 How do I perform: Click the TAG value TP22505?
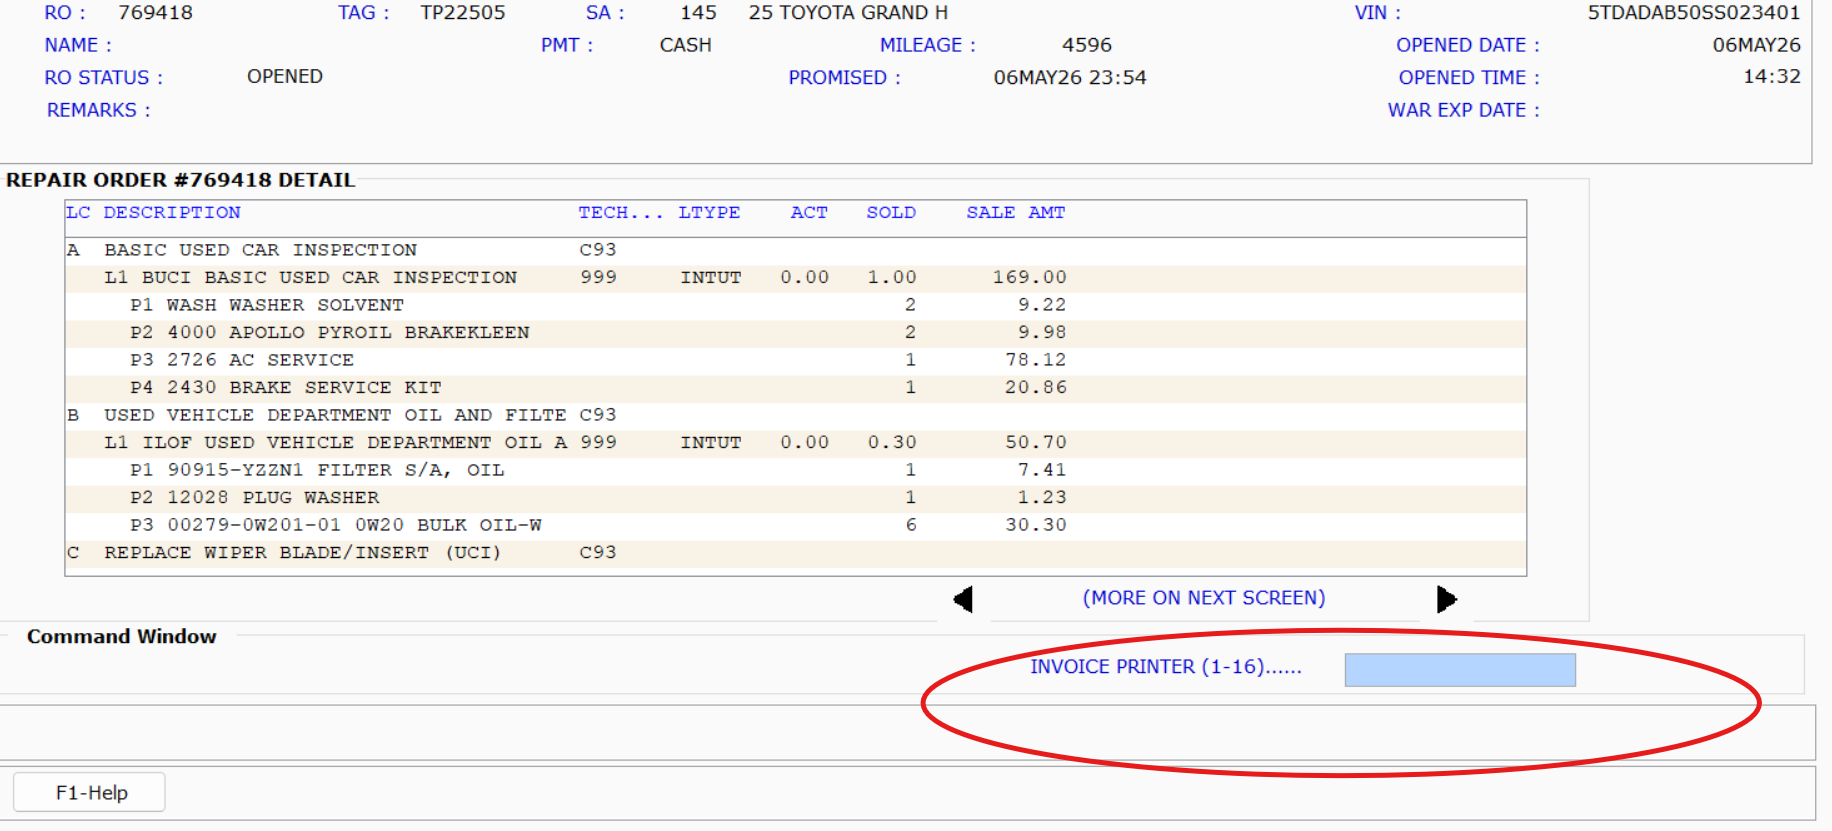[x=463, y=13]
